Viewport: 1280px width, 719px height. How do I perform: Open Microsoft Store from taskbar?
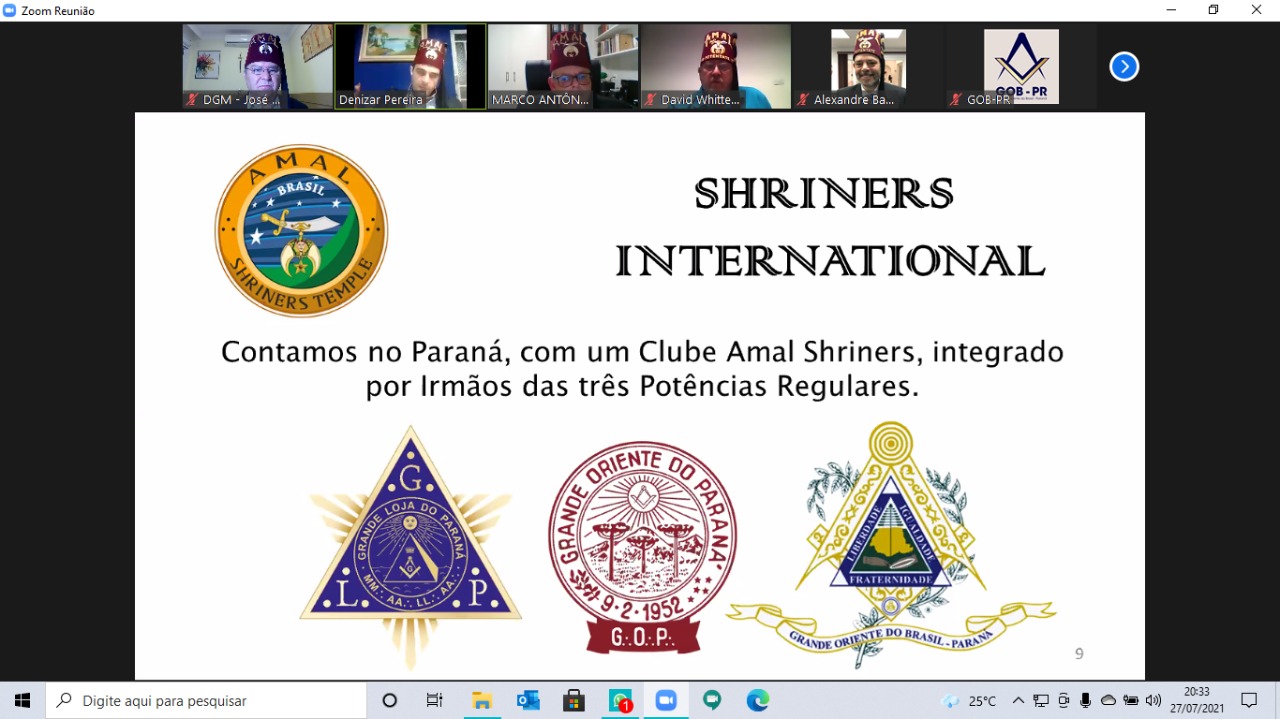pos(574,701)
